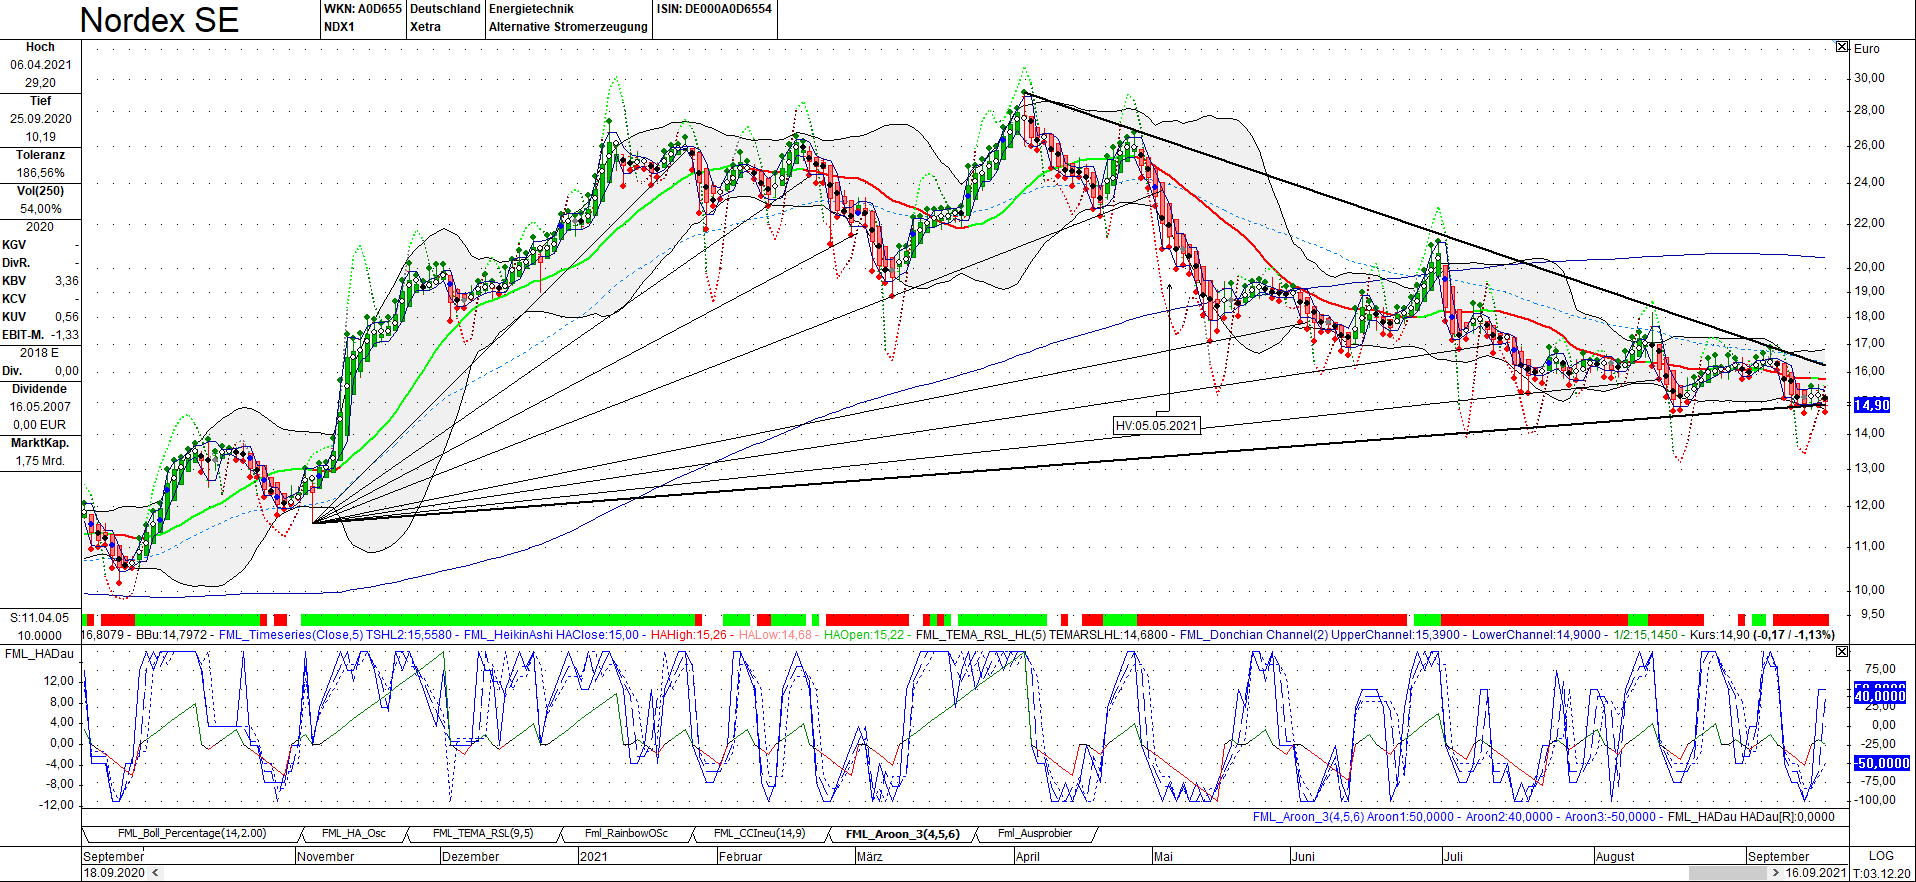Click the HAHigh:15,26 legend entry
The image size is (1916, 882).
(689, 635)
